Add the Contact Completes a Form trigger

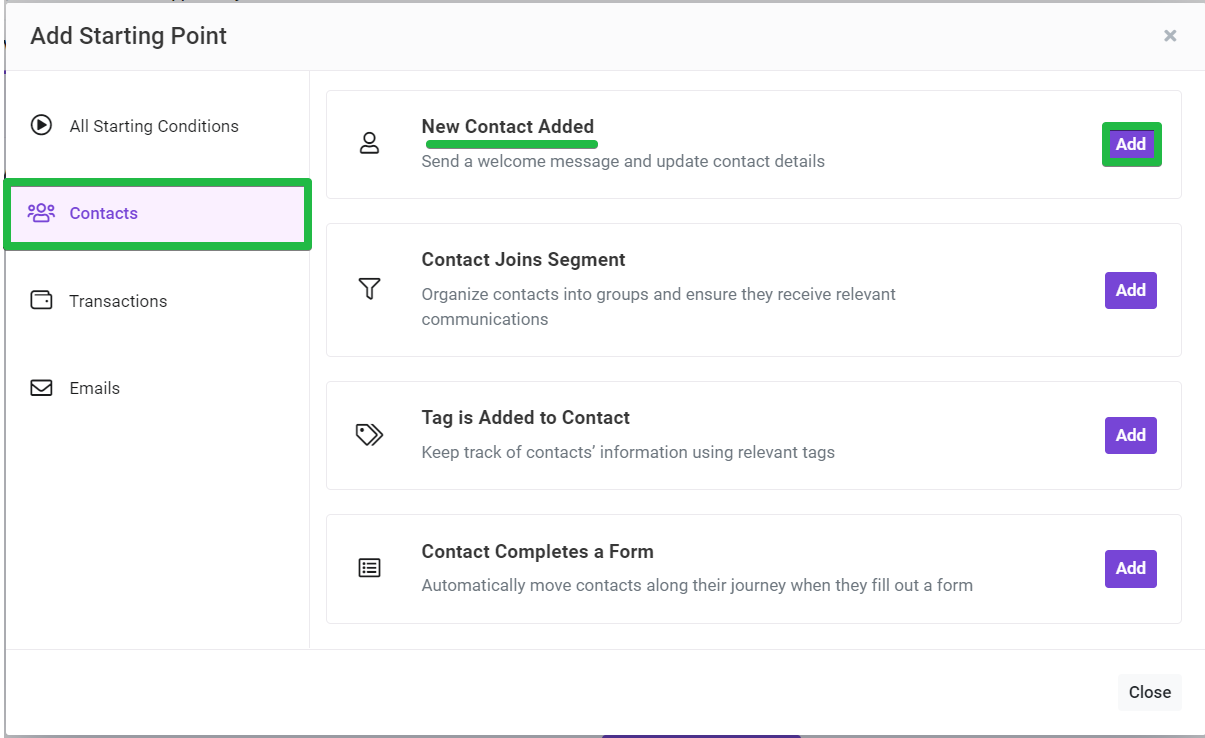point(1131,568)
